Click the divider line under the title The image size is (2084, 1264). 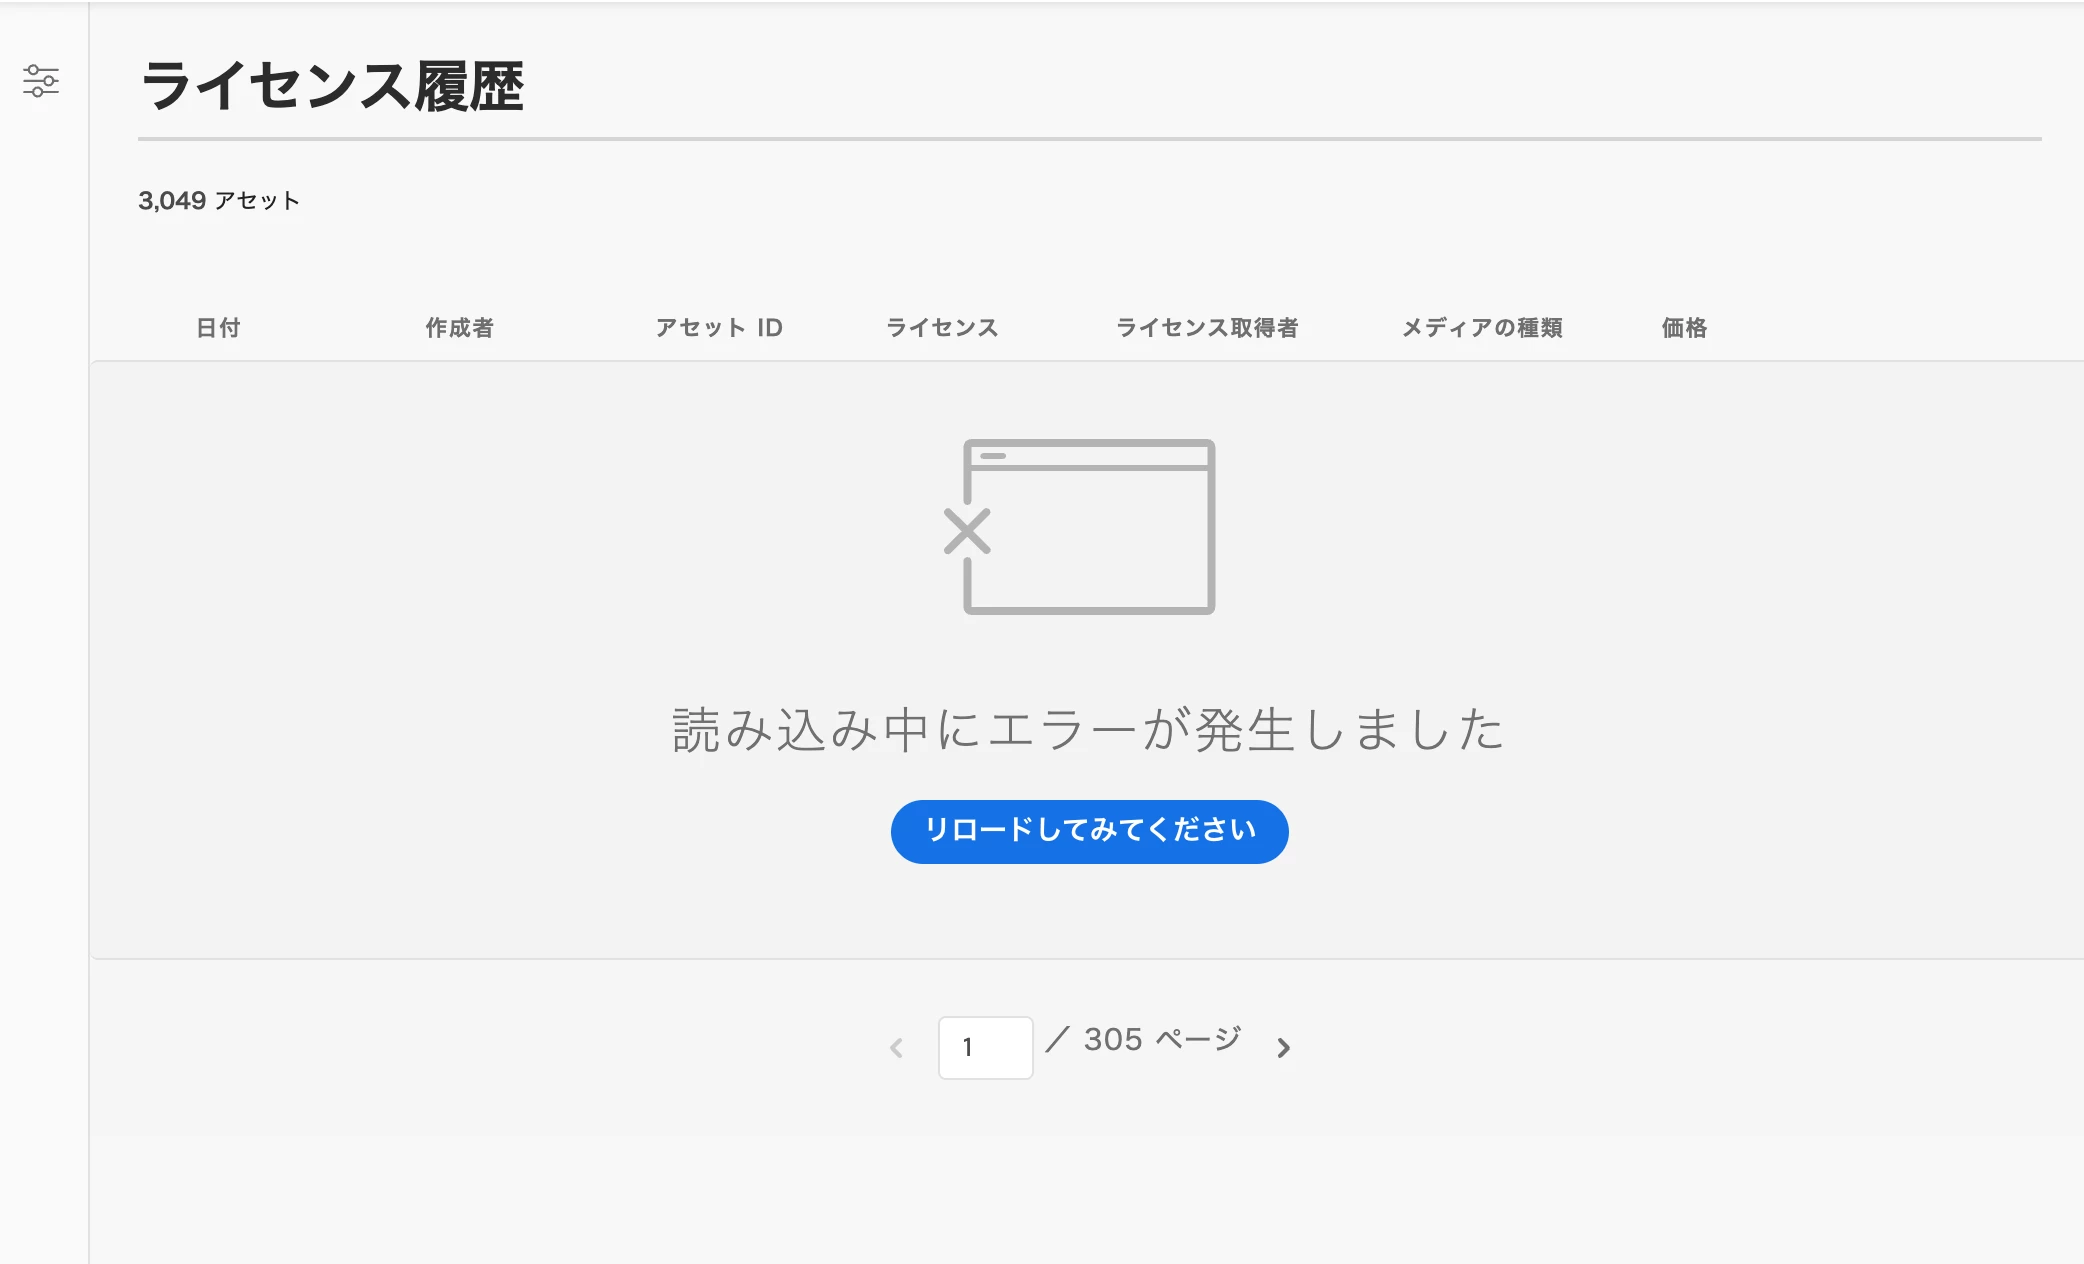coord(1088,139)
